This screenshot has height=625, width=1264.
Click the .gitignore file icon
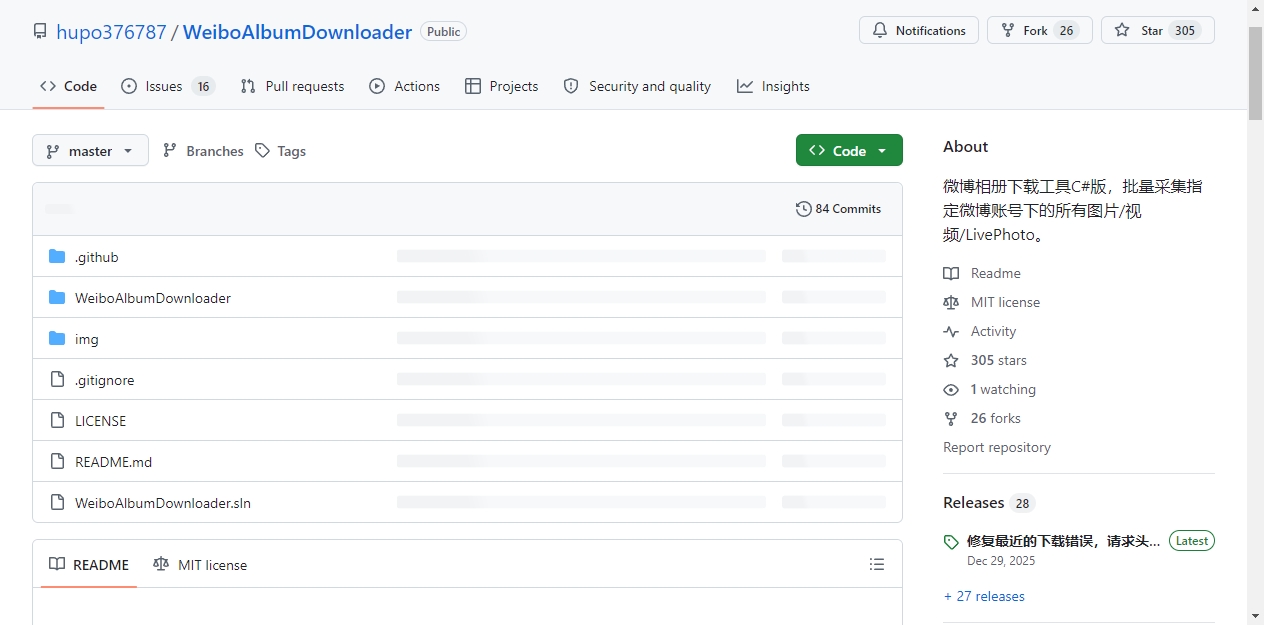pos(57,380)
